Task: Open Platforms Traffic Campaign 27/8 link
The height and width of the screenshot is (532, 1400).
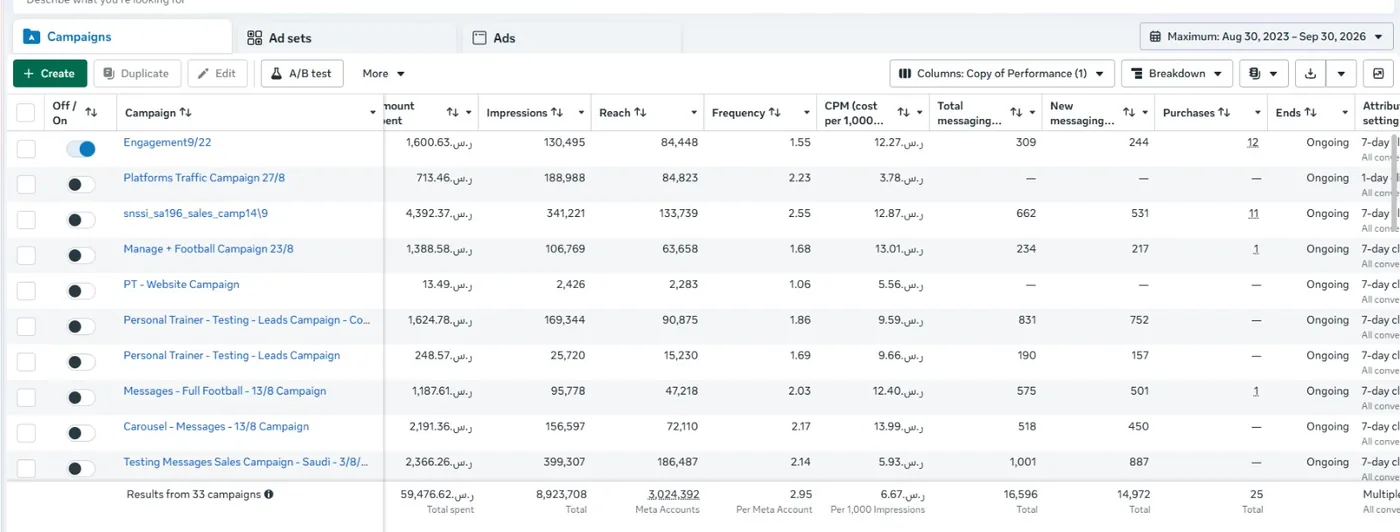Action: 204,178
